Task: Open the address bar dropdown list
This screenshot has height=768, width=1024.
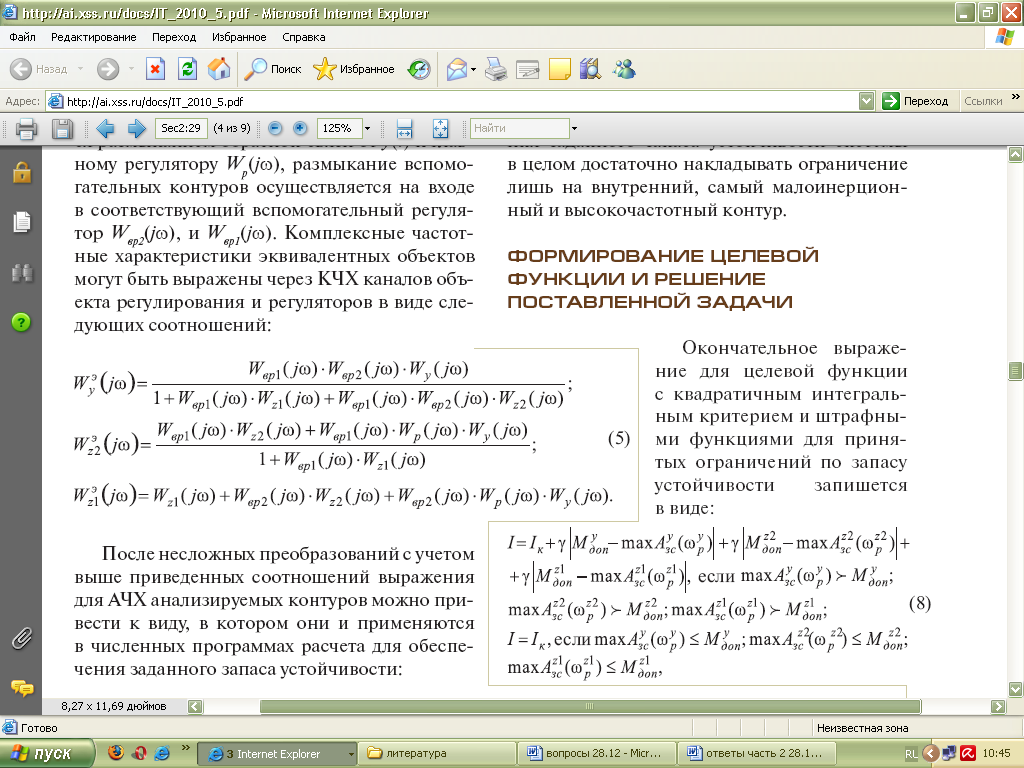Action: [866, 101]
